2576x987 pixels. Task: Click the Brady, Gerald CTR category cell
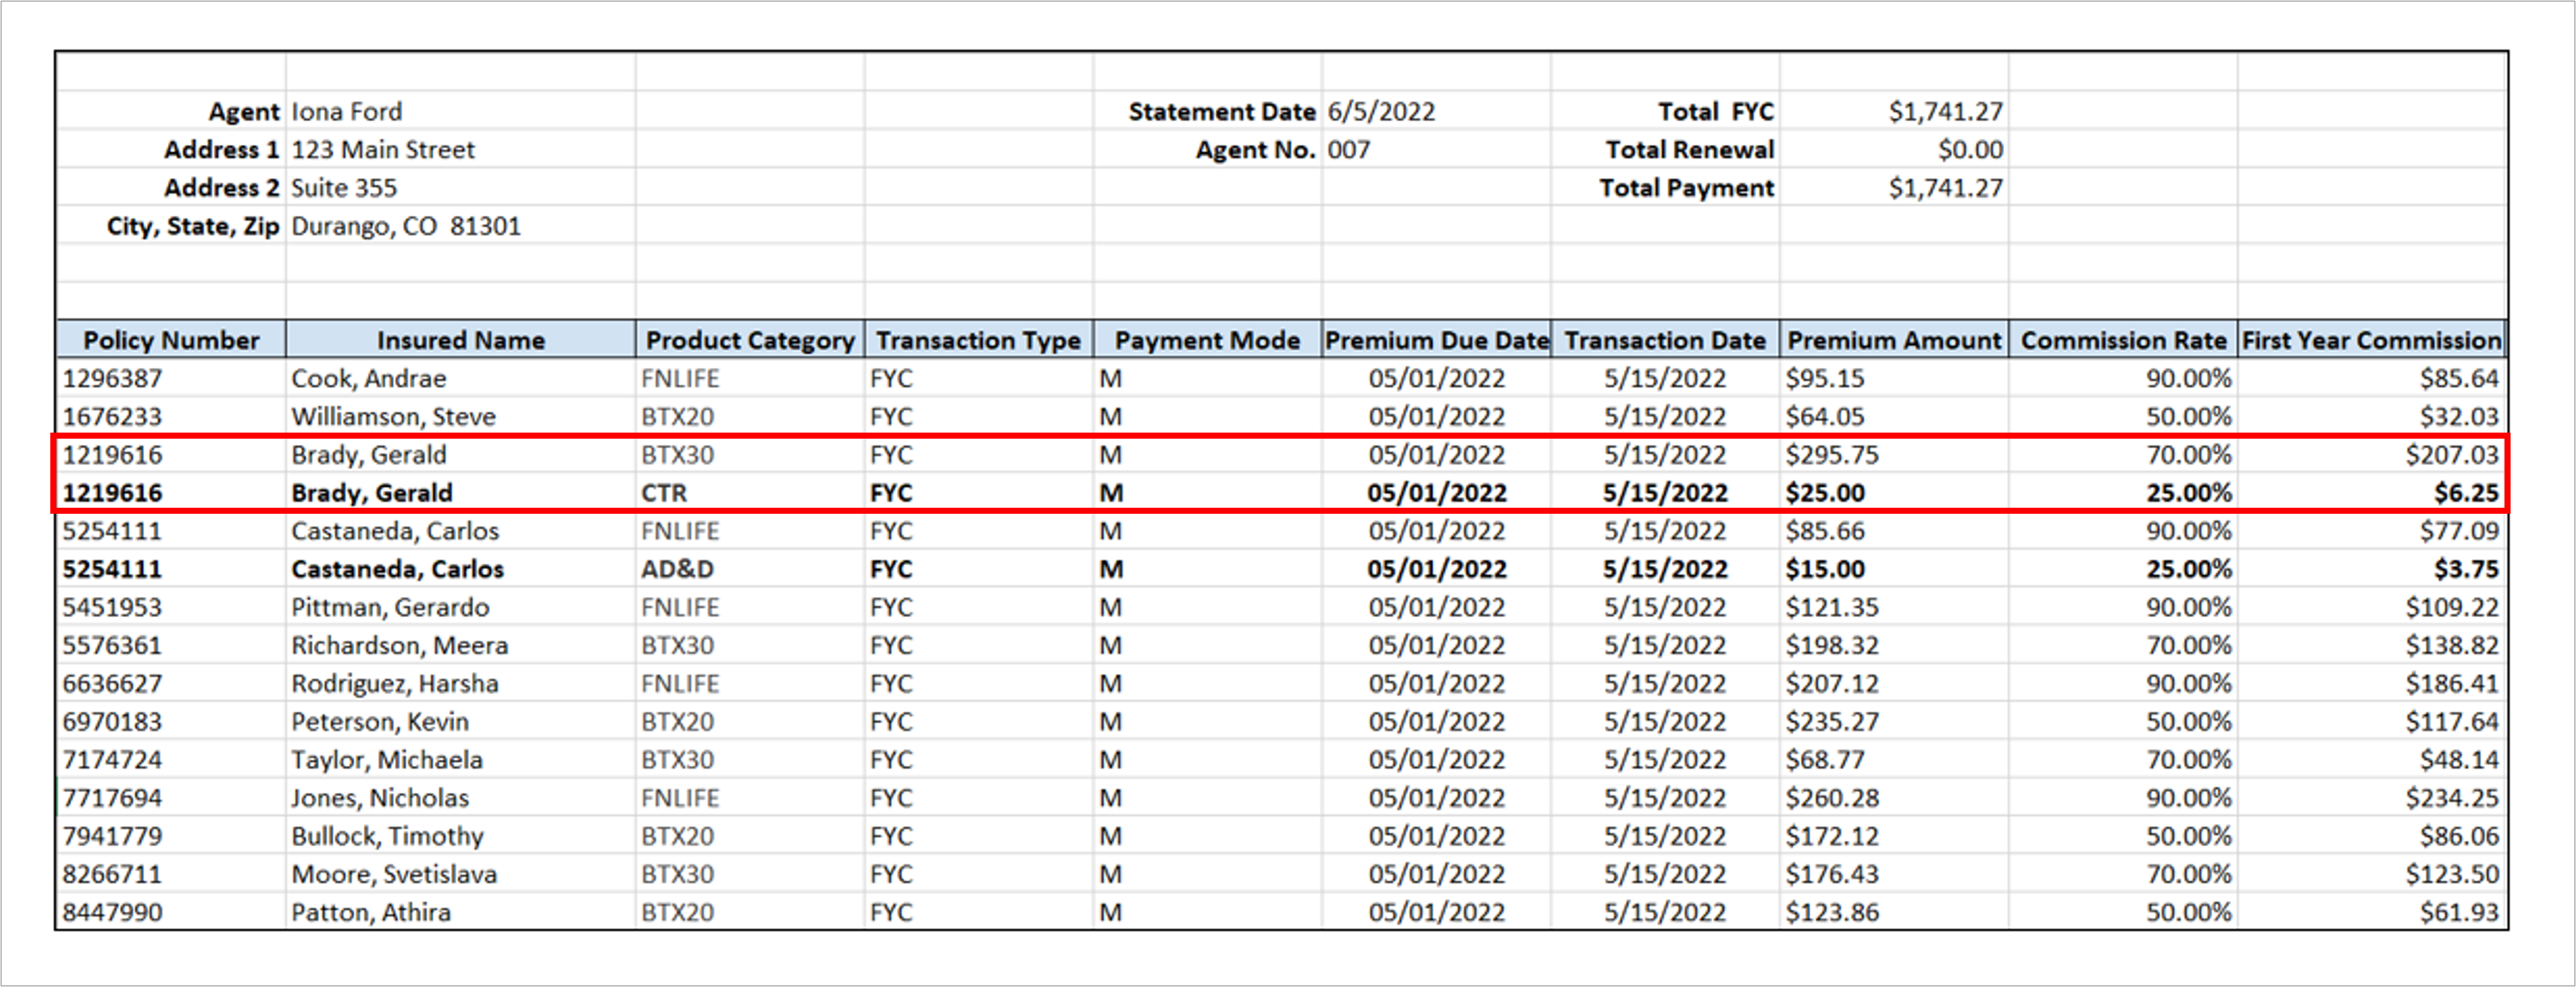(664, 493)
